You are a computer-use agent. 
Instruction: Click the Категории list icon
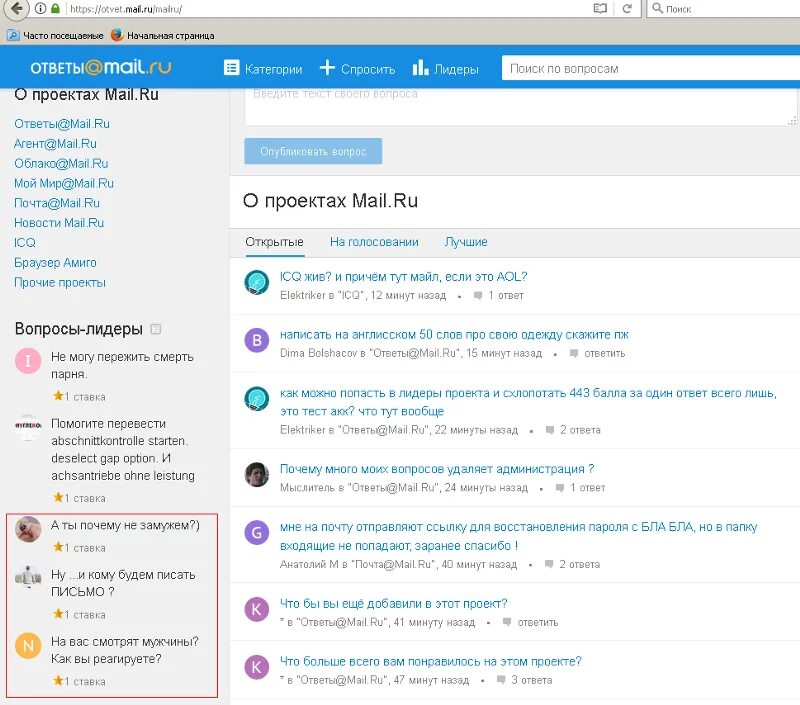231,68
